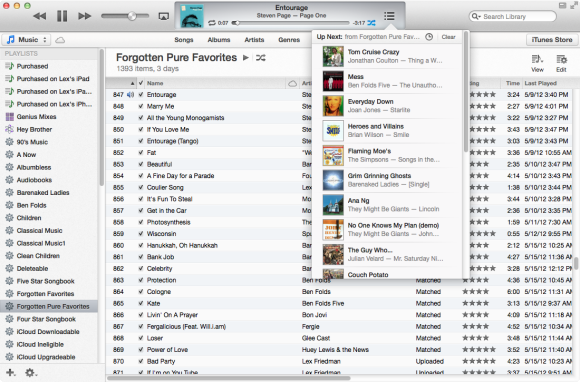Viewport: 580px width, 382px height.
Task: Shuffle the Forgotten Pure Favorites playlist
Action: 261,58
